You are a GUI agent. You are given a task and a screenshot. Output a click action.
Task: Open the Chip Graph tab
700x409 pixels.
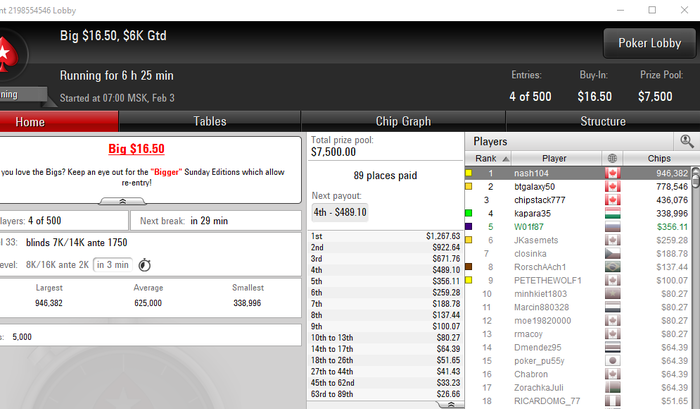(403, 121)
